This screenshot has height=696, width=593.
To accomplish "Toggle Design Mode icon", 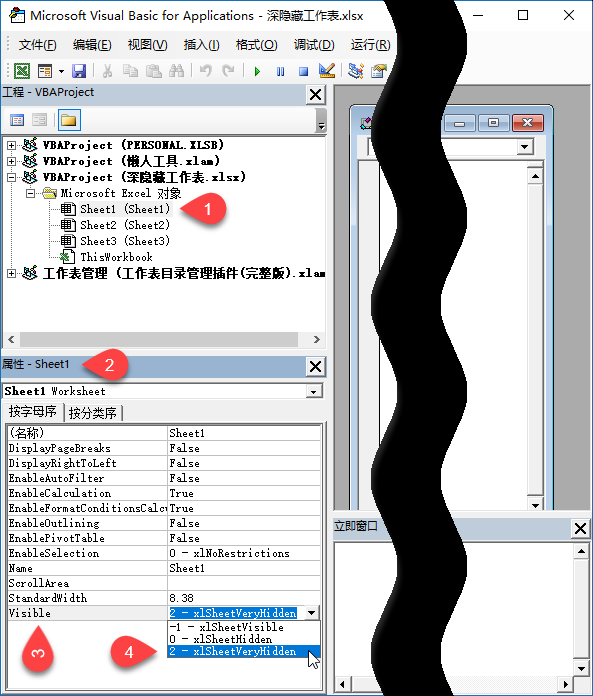I will point(327,71).
